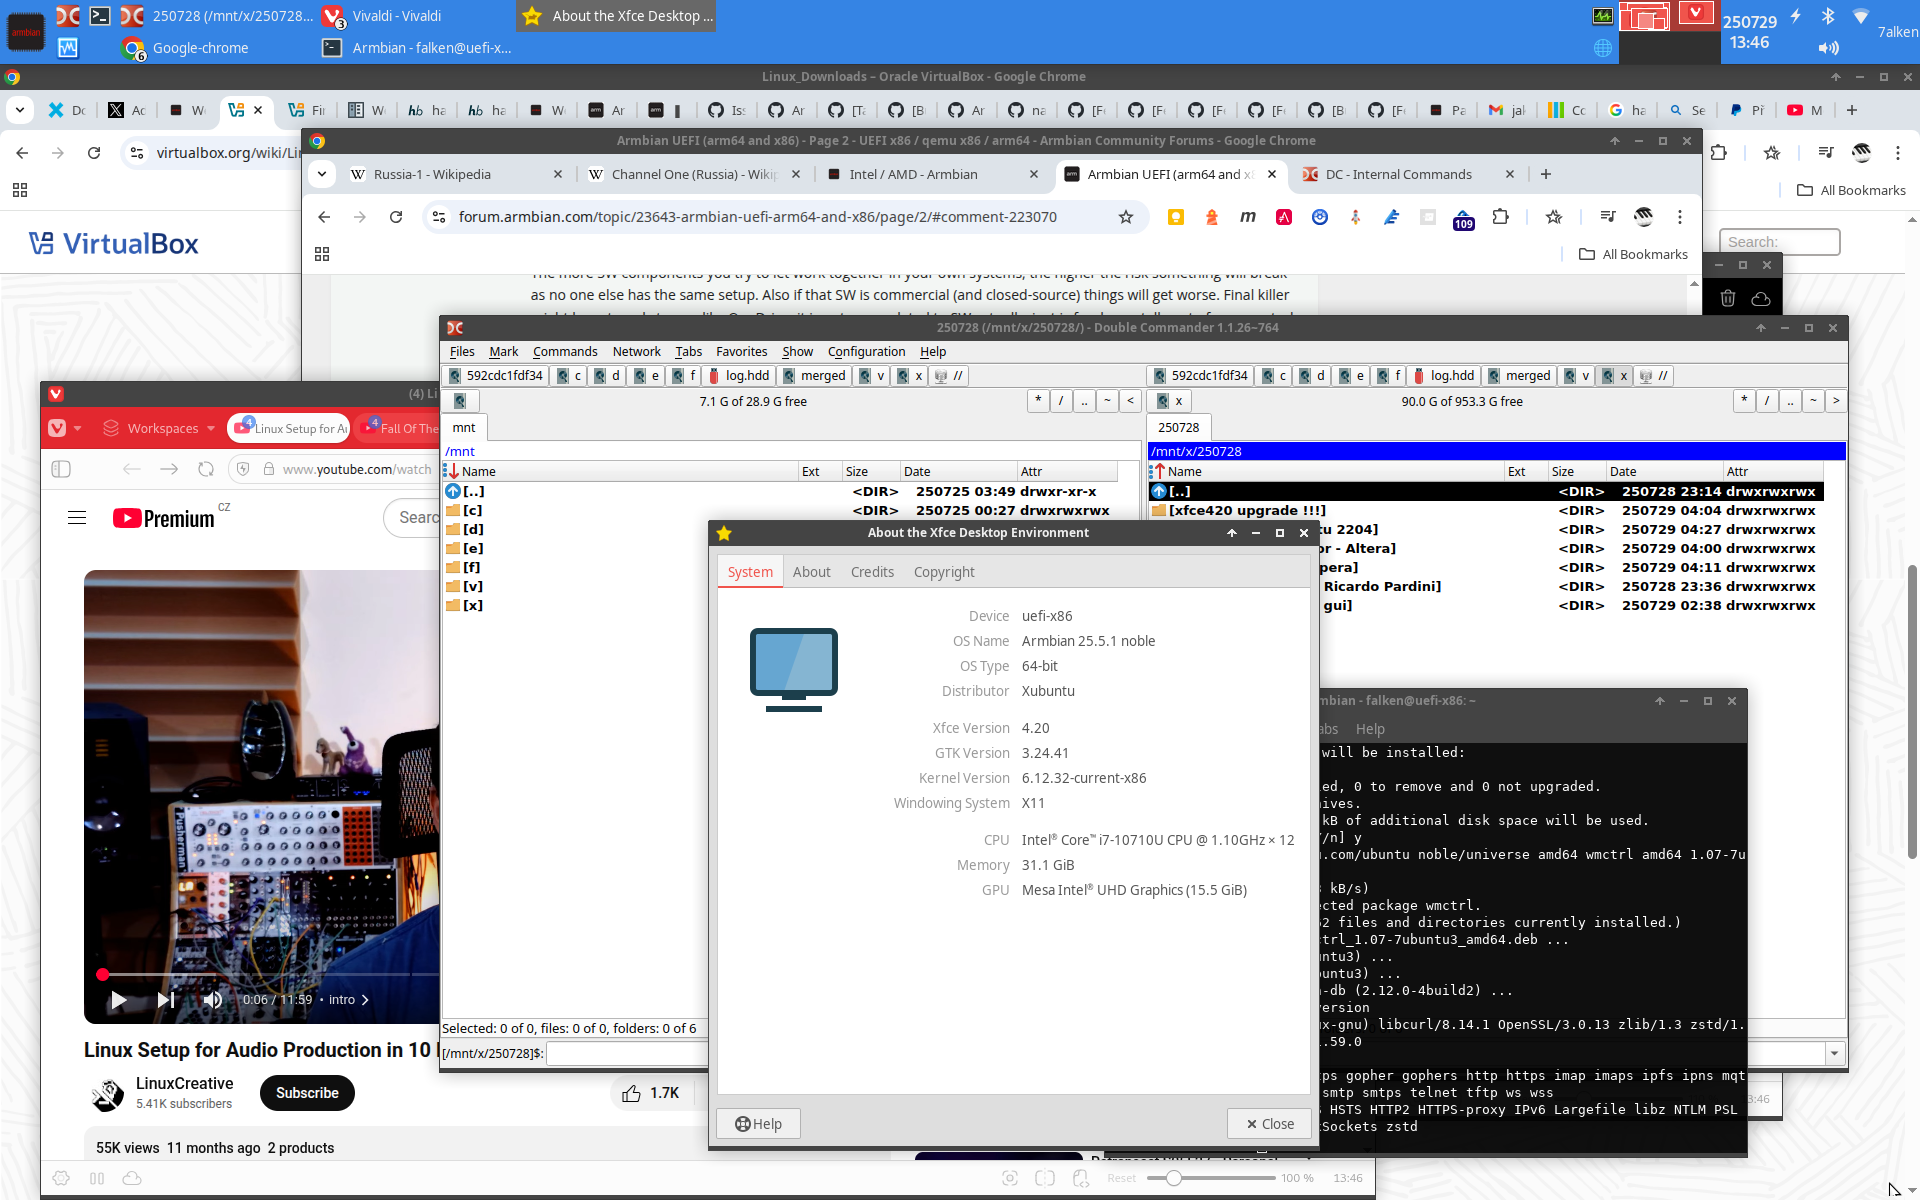Viewport: 1920px width, 1200px height.
Task: Open YouTube hamburger guide menu
Action: tap(77, 518)
